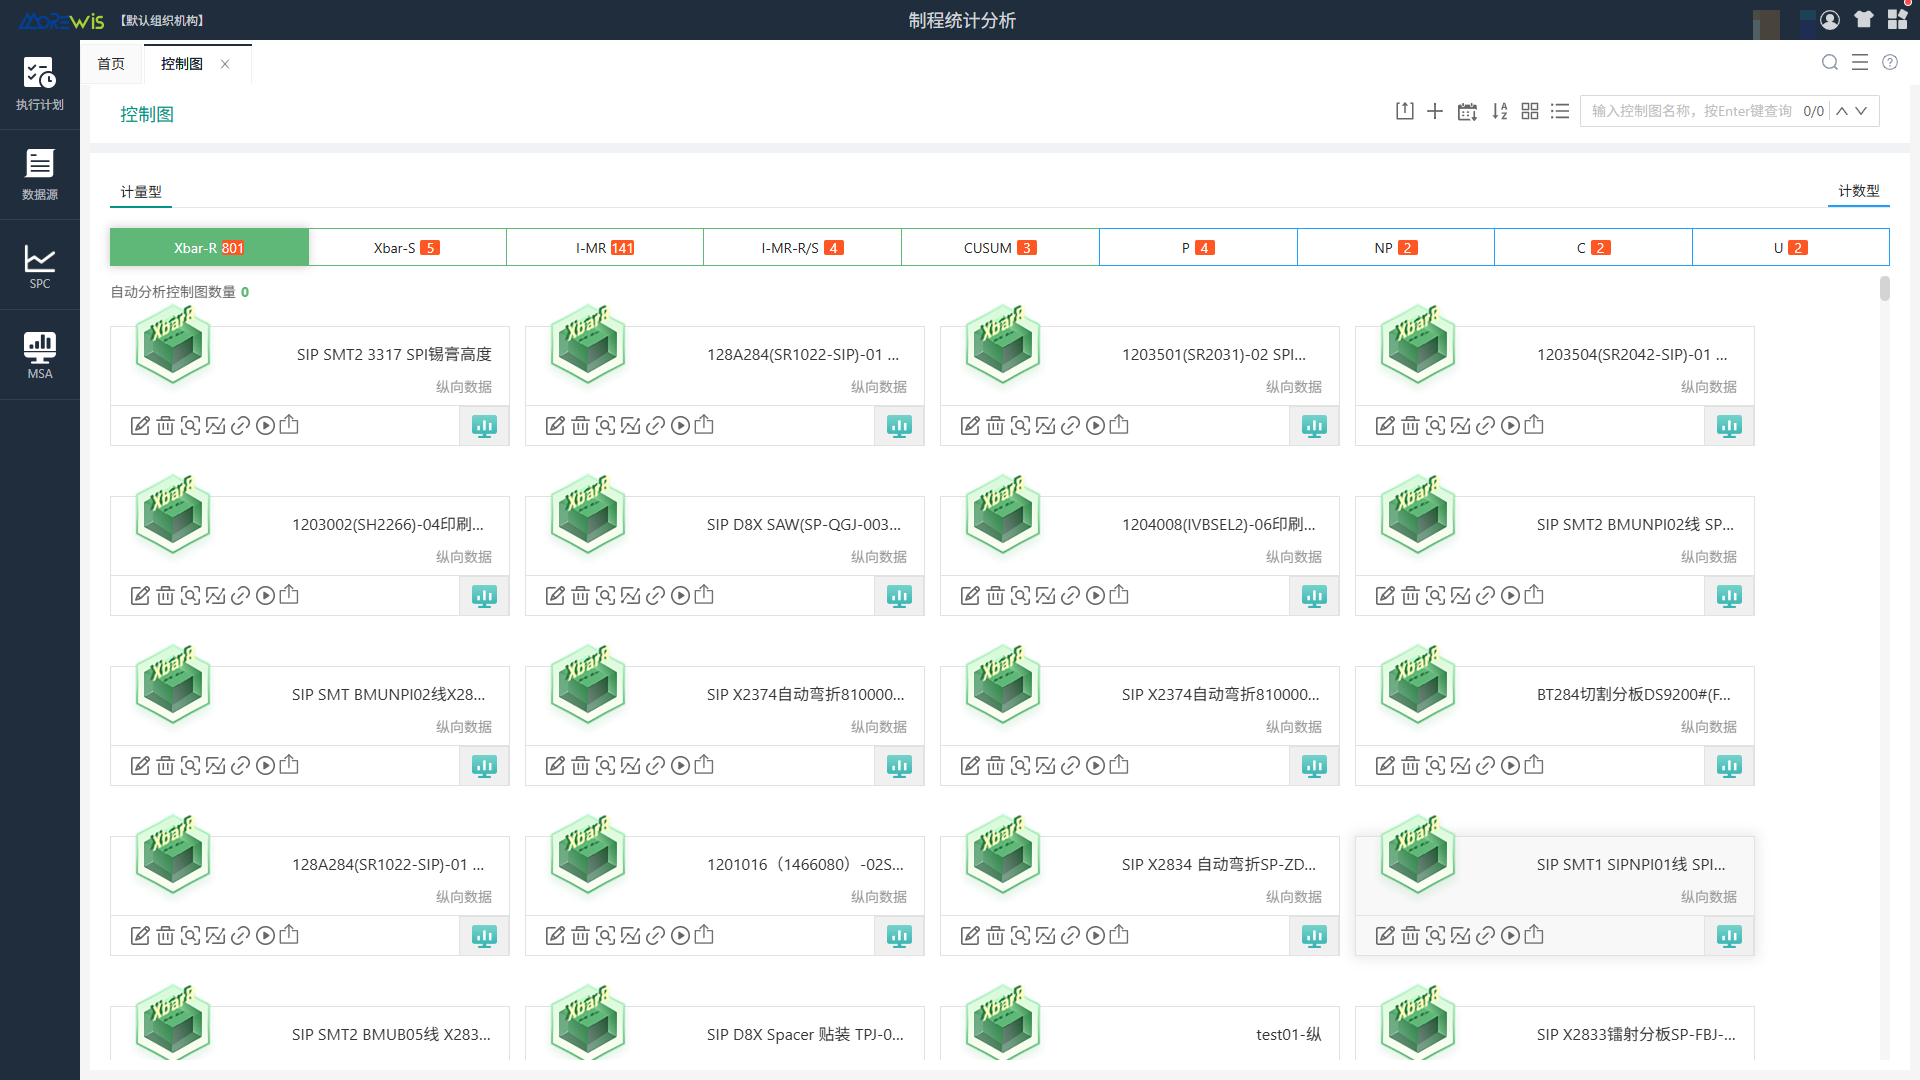Close the 控制图 tab
The width and height of the screenshot is (1920, 1080).
225,64
